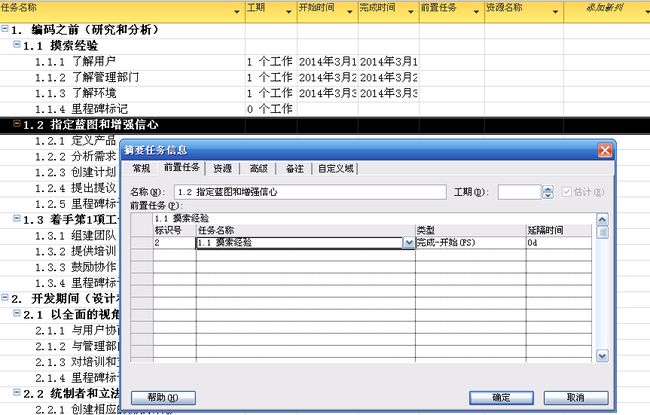Increase the 工期 value with the up stepper
The height and width of the screenshot is (415, 650).
coord(548,189)
